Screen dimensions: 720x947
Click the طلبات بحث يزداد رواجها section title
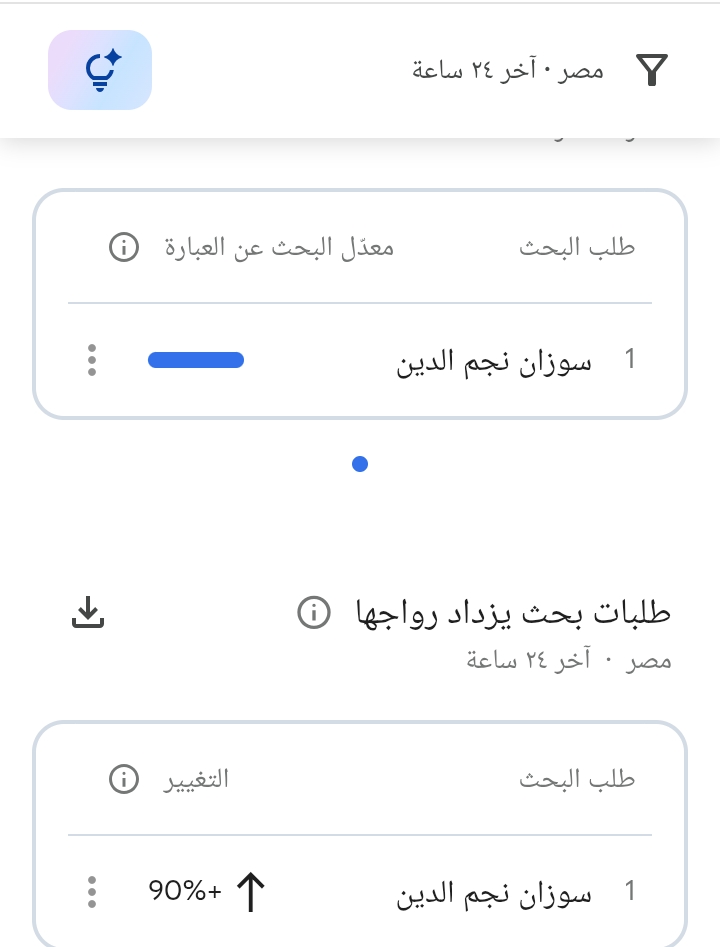(513, 612)
